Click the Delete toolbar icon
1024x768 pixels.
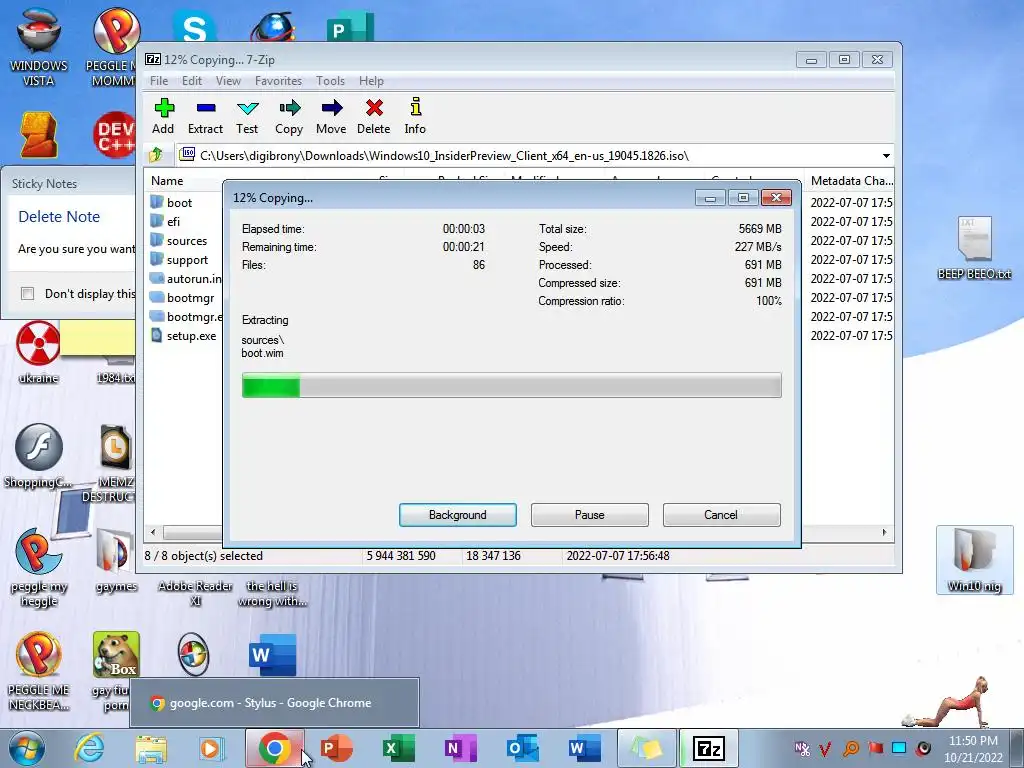[374, 116]
